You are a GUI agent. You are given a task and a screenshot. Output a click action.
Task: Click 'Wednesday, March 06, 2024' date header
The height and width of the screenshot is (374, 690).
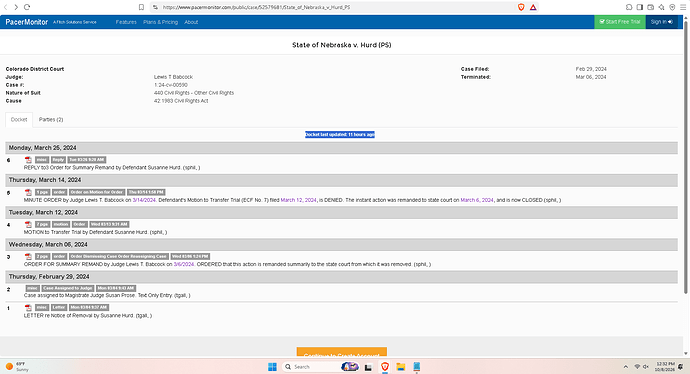[x=48, y=245]
